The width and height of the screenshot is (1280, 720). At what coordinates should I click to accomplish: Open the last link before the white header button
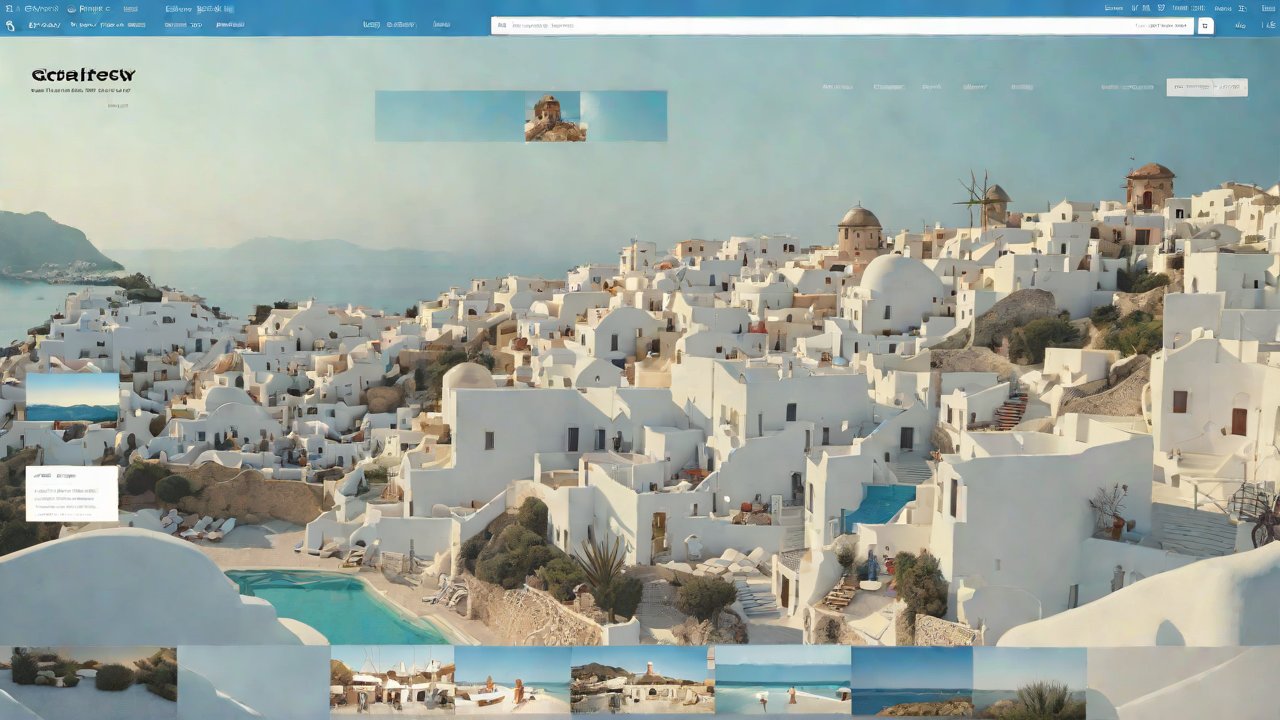[x=1127, y=87]
